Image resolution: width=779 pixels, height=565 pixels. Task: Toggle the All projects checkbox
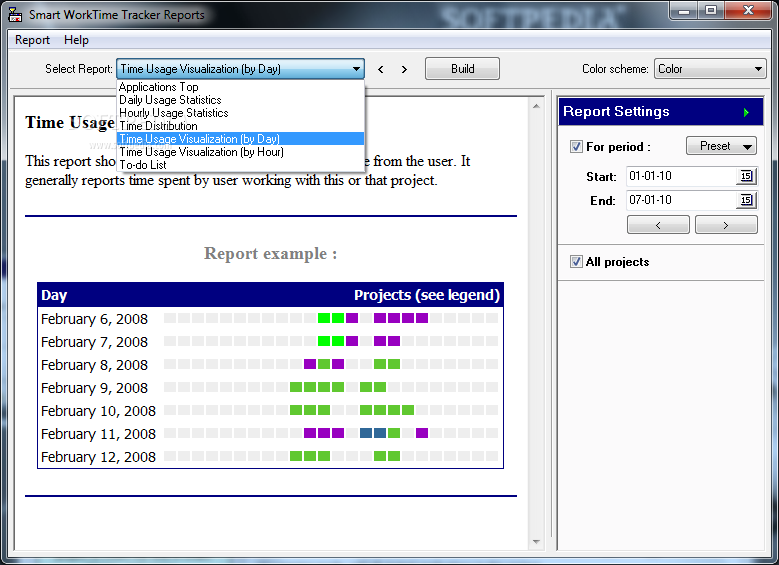(x=576, y=262)
